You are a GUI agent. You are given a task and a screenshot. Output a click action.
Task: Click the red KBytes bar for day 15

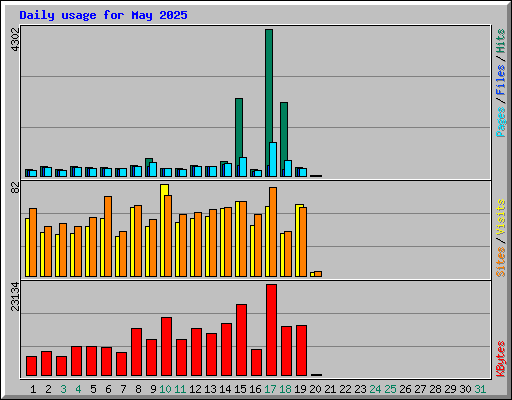[241, 340]
